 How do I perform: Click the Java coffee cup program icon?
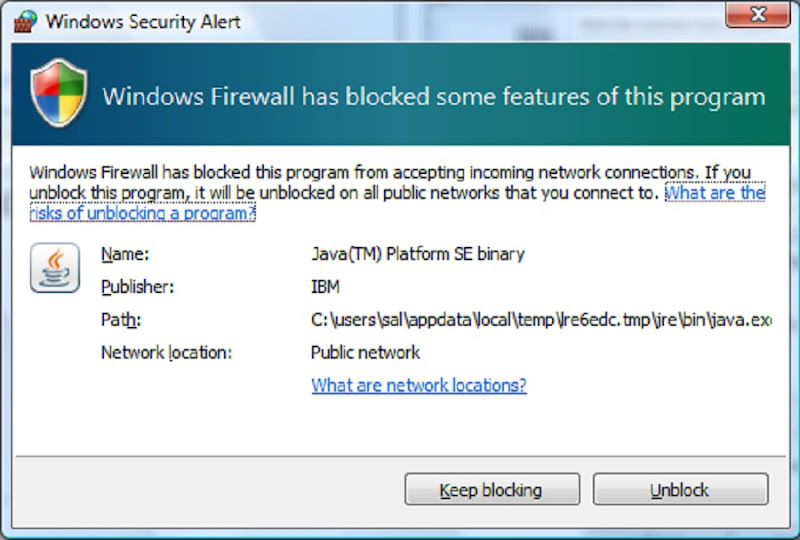tap(55, 267)
